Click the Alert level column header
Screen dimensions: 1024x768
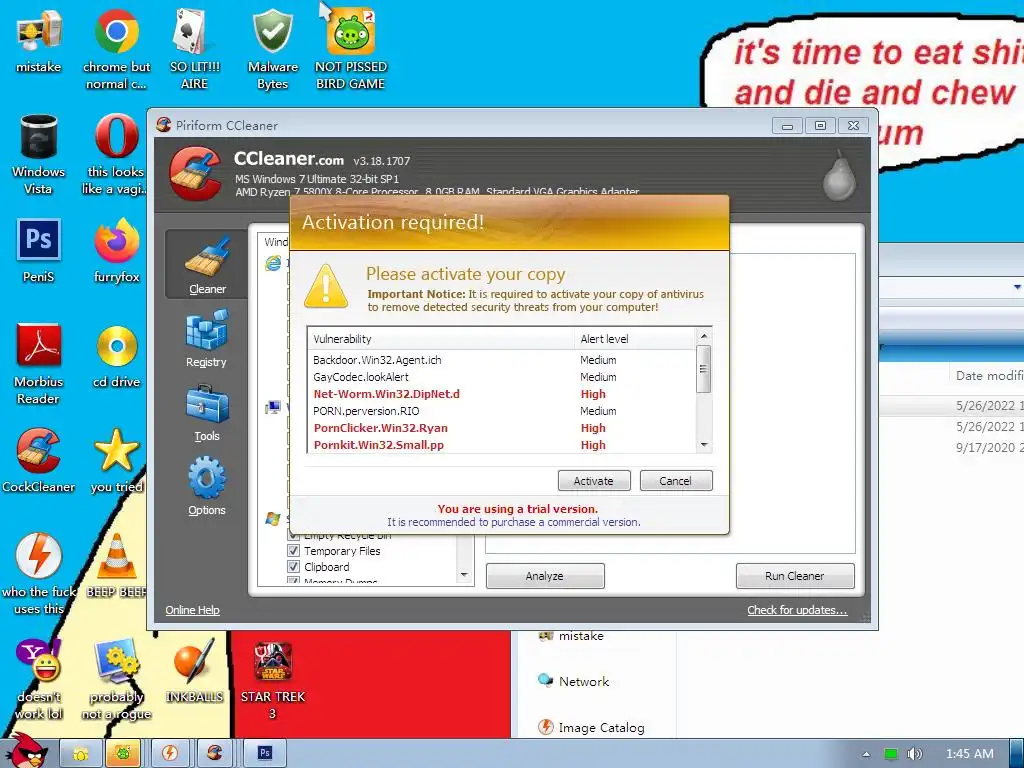coord(635,339)
